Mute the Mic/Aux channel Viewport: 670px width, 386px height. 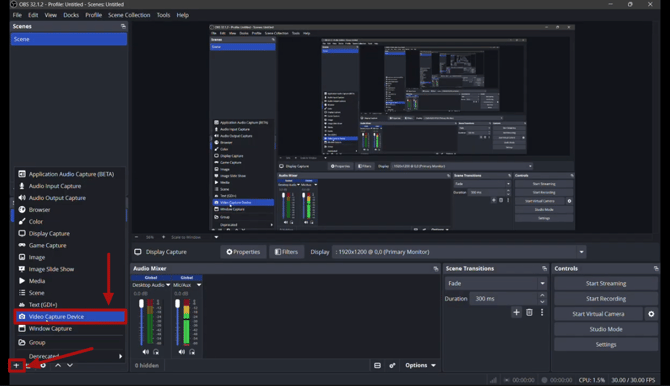coord(182,352)
